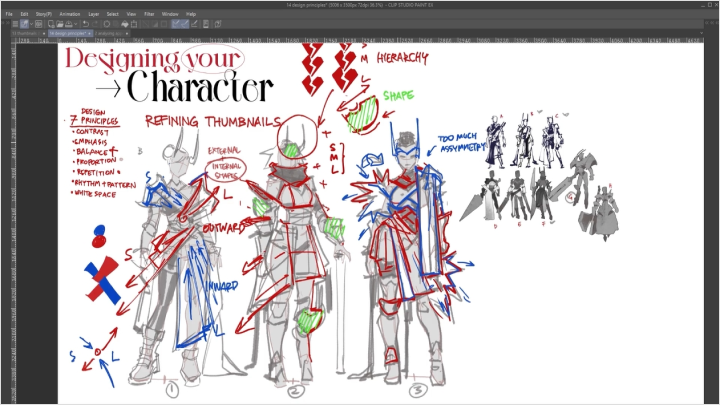Create a new canvas with New icon
The image size is (720, 405).
click(51, 24)
